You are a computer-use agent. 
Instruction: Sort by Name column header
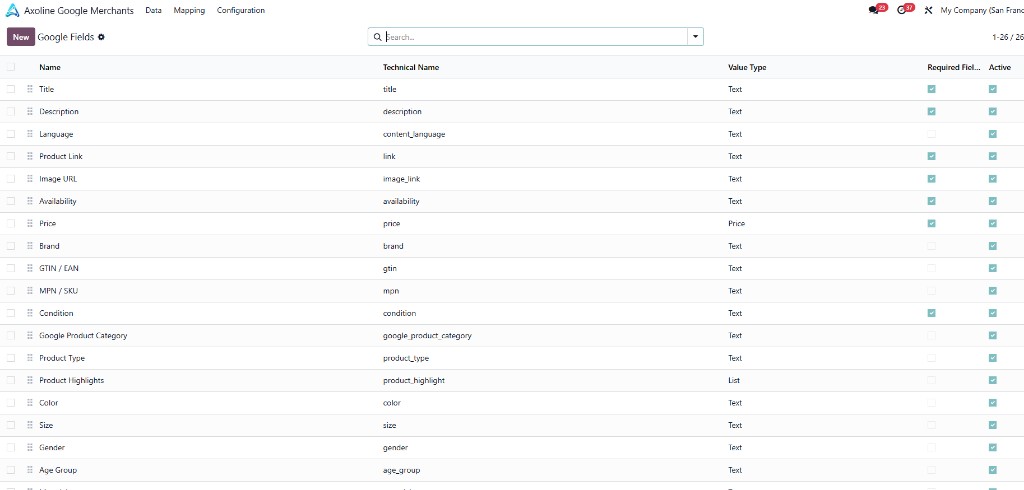click(50, 67)
